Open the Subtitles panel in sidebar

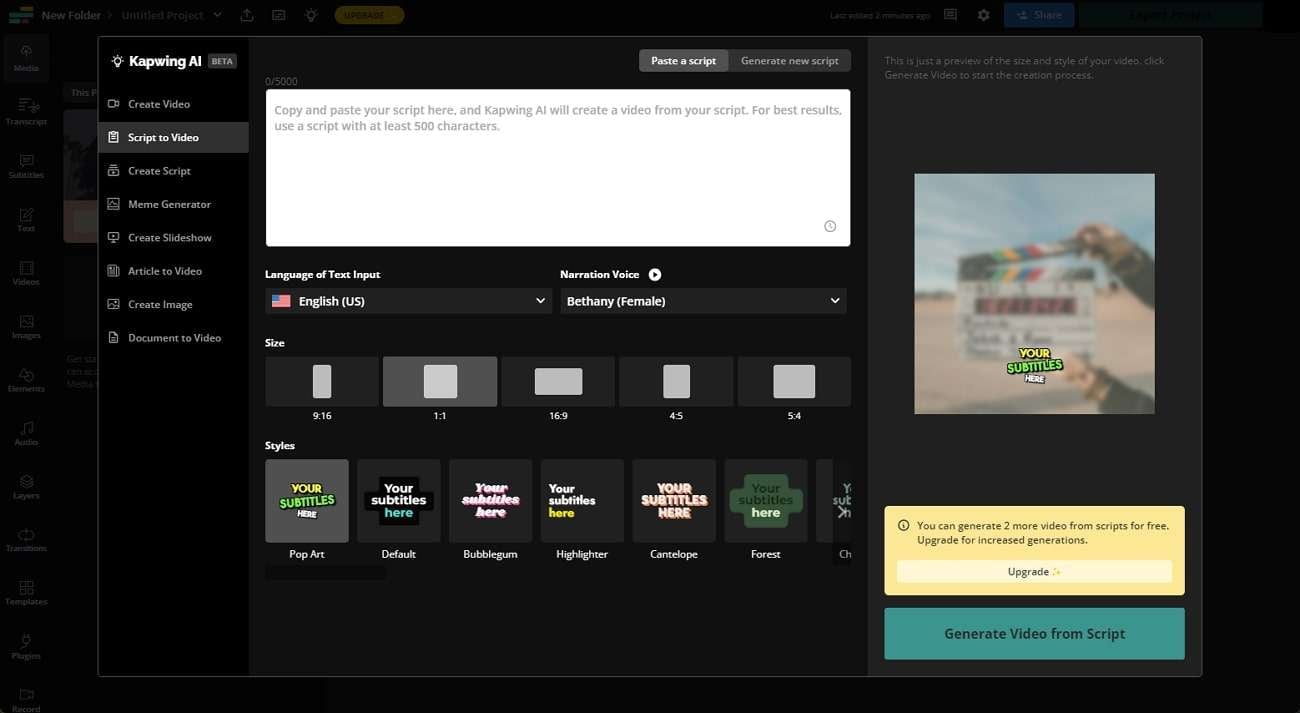(26, 165)
